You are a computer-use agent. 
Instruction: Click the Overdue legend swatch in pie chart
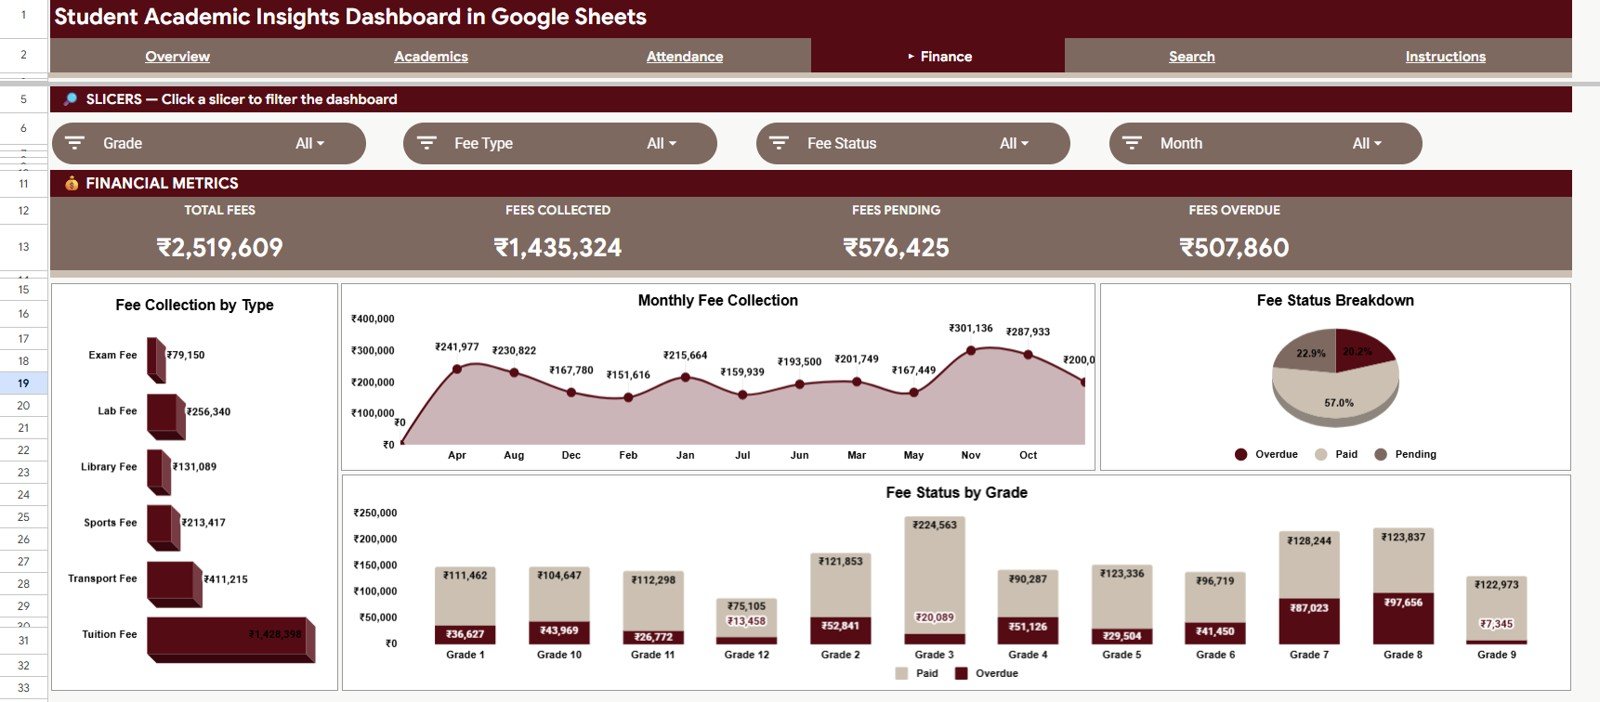[1241, 454]
